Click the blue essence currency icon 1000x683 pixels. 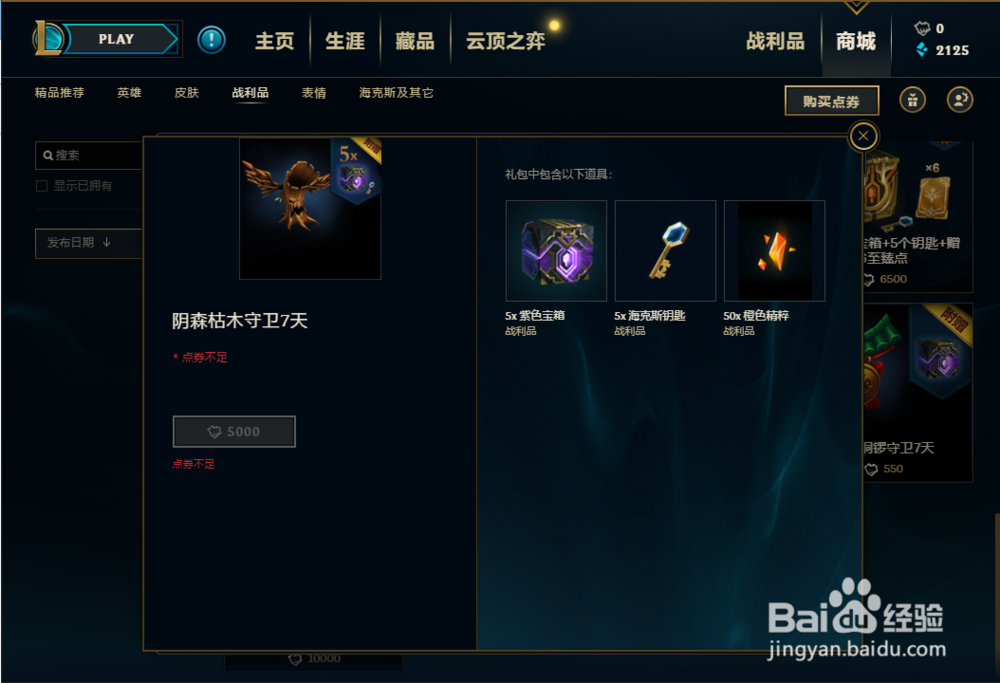(x=922, y=50)
